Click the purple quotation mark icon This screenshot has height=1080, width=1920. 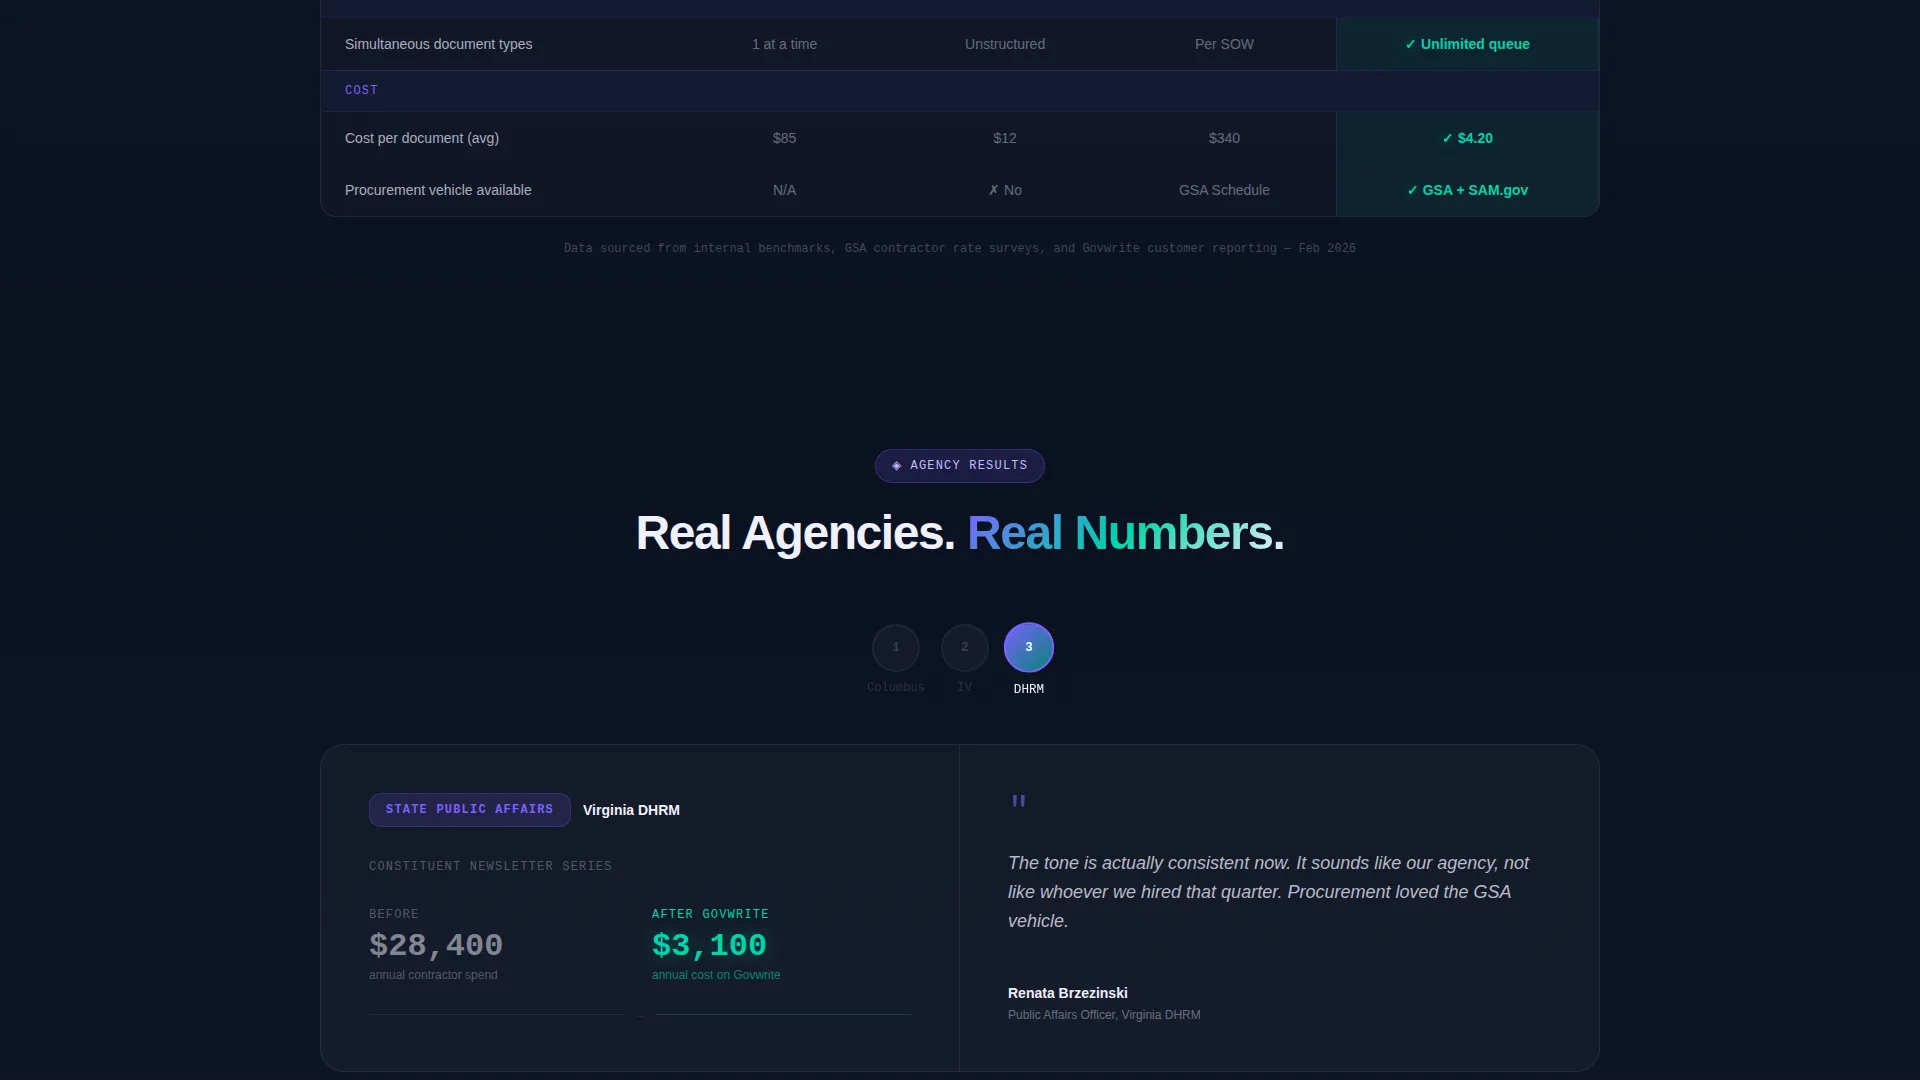[x=1018, y=802]
